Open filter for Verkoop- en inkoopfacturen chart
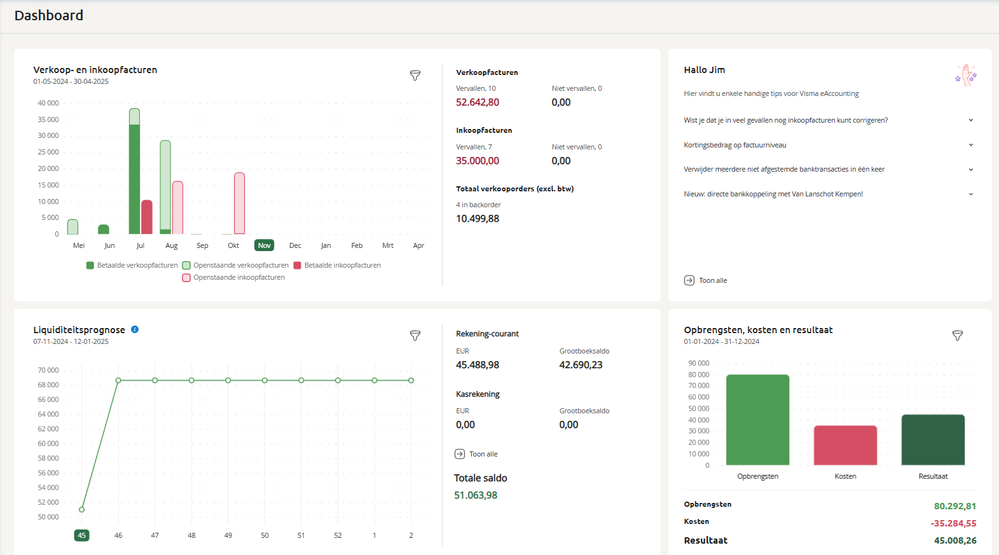Screen dimensions: 999x555 point(415,75)
